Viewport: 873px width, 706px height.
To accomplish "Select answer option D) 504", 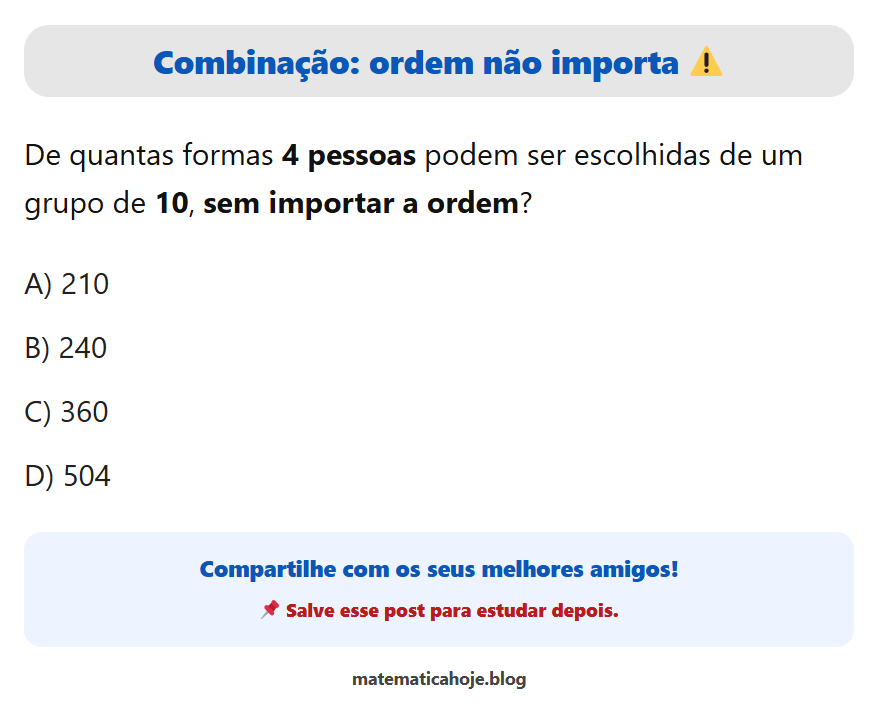I will tap(67, 476).
